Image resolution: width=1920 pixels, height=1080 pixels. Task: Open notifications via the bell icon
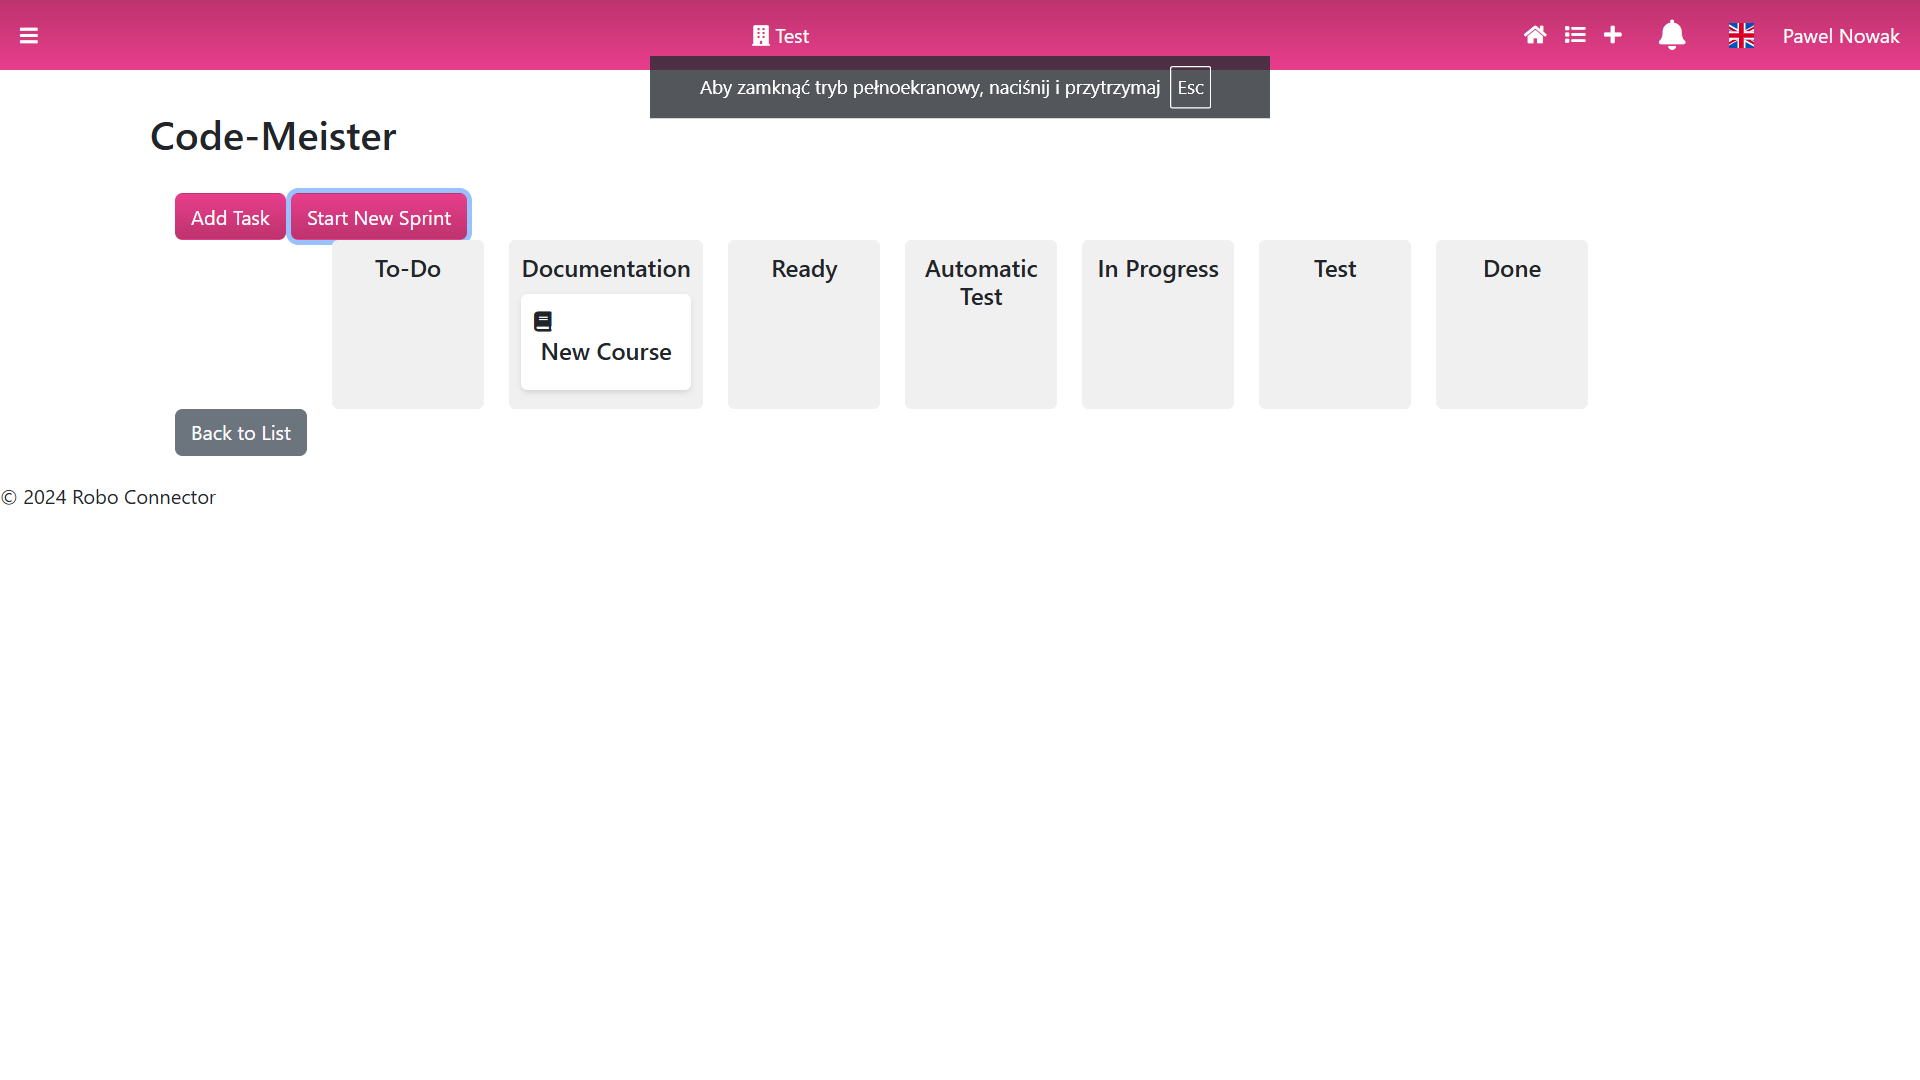coord(1671,35)
